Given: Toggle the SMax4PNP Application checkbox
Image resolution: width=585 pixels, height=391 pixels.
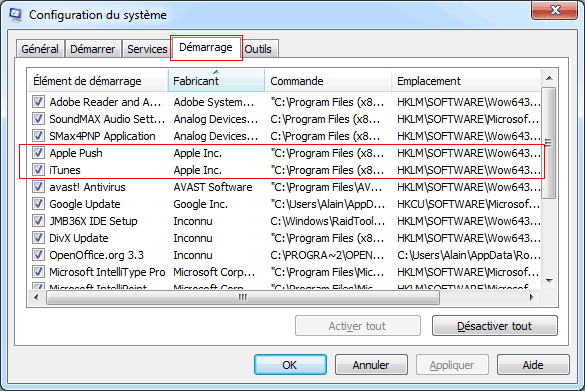Looking at the screenshot, I should click(38, 136).
